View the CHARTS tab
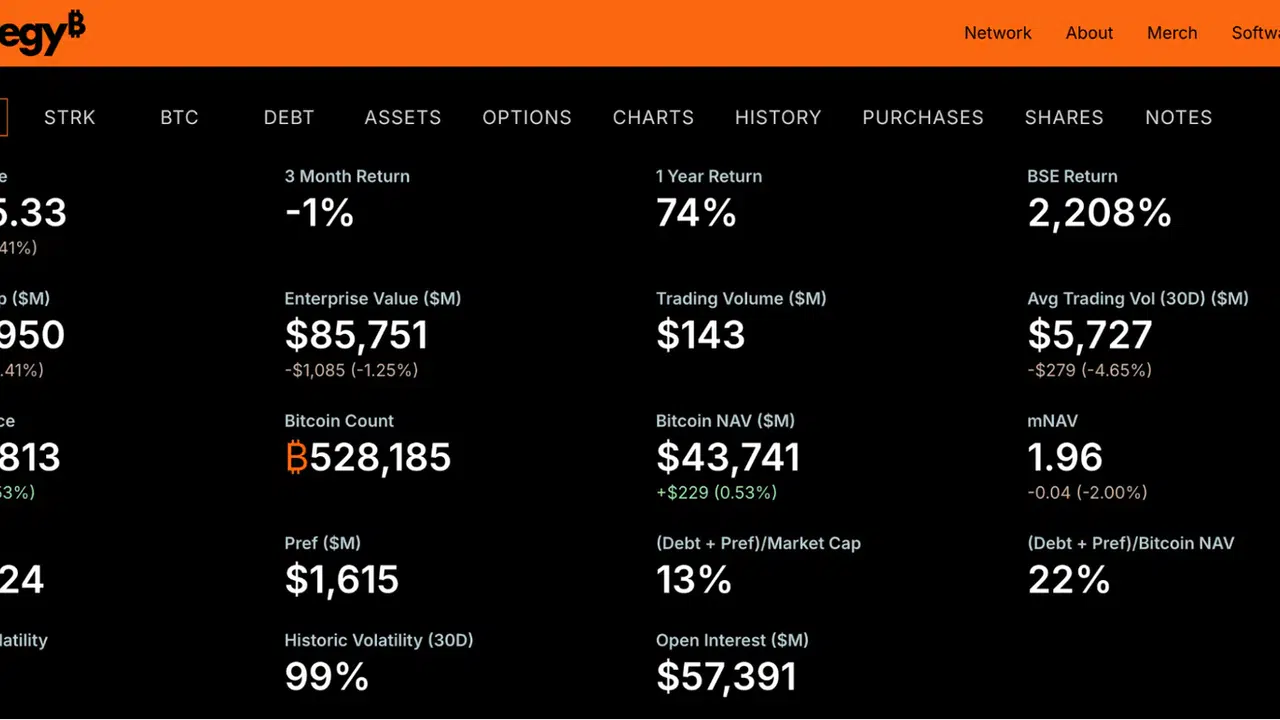 653,117
